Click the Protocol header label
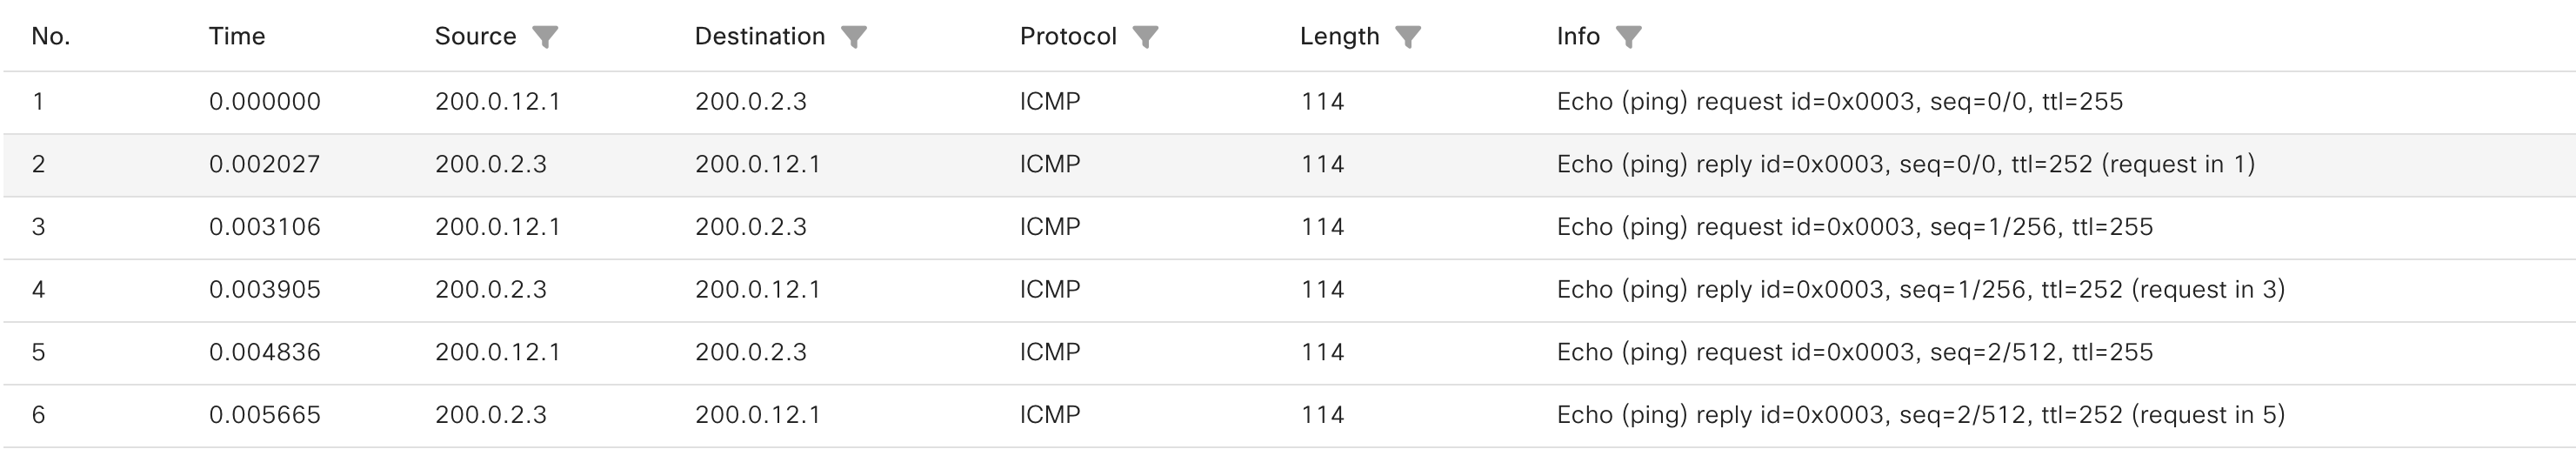Screen dimensions: 2576x456 [1068, 37]
